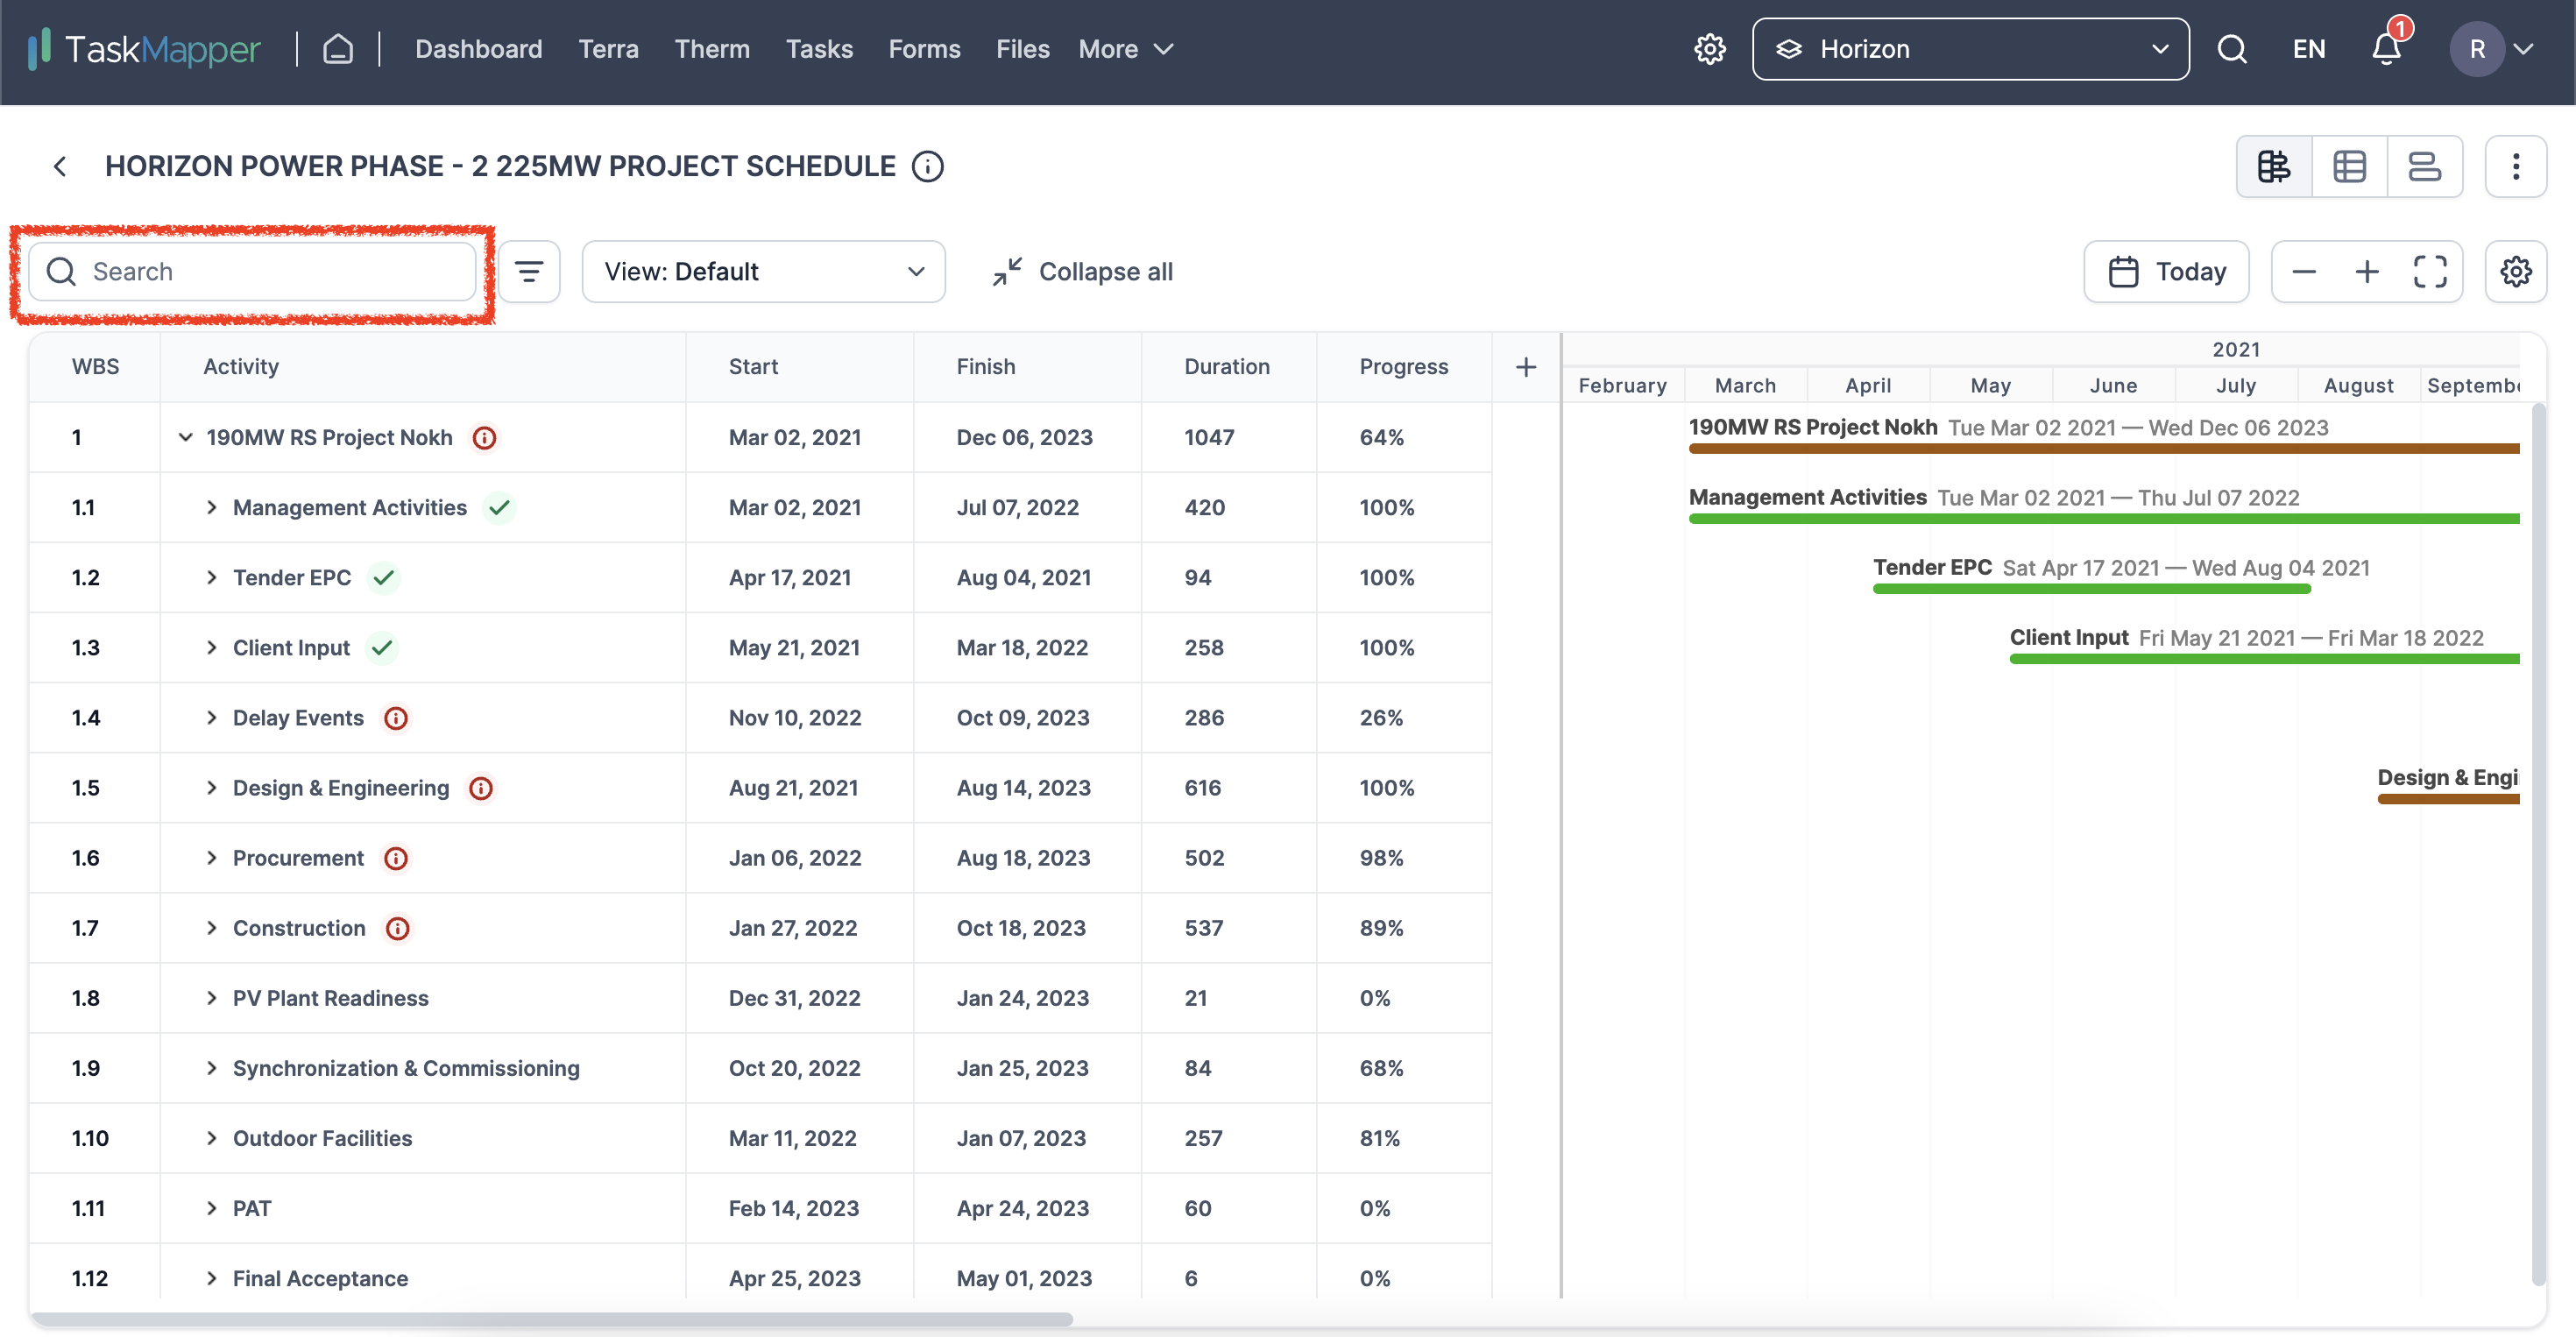
Task: Open the three-dot more options menu
Action: pyautogui.click(x=2516, y=166)
